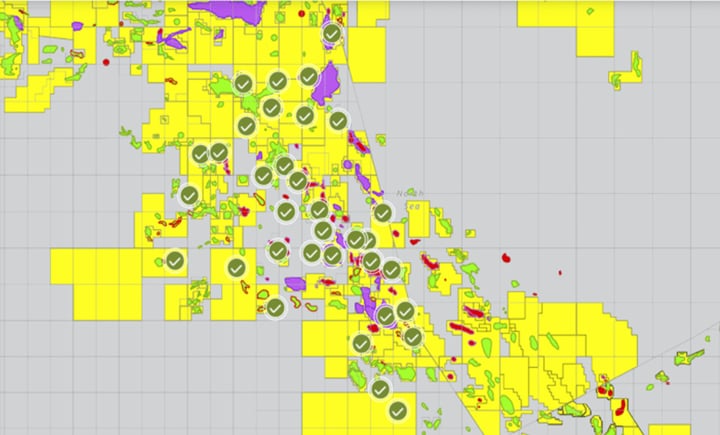Select the rightmost checkmark marker on the map
720x435 pixels.
tap(412, 337)
